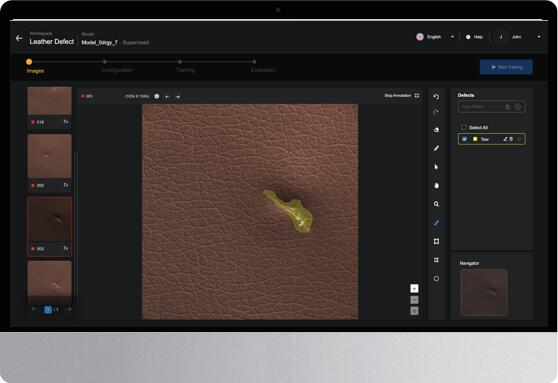Click the Navigator preview image
The width and height of the screenshot is (558, 383).
click(x=484, y=292)
